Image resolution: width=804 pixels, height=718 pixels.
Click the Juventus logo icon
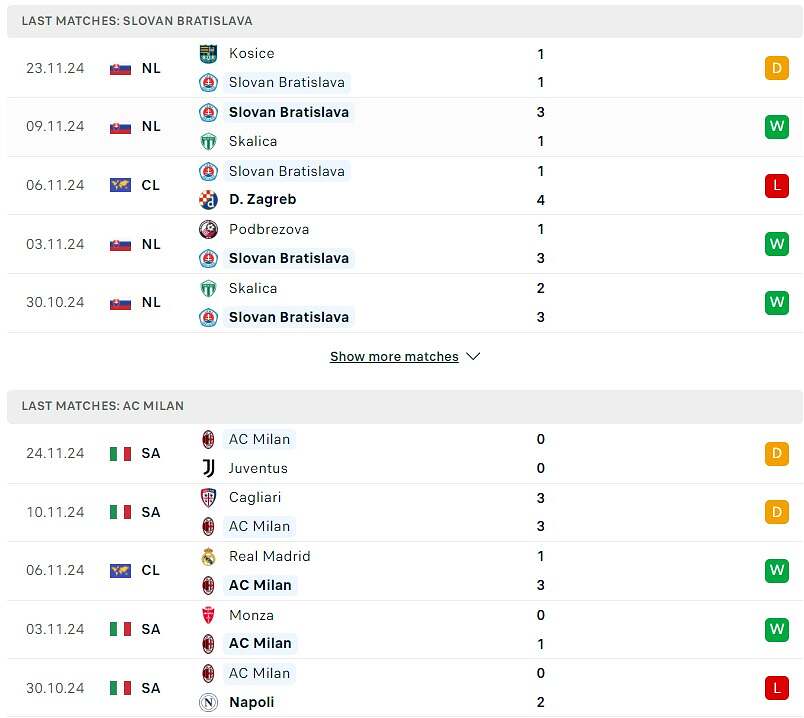pyautogui.click(x=208, y=468)
